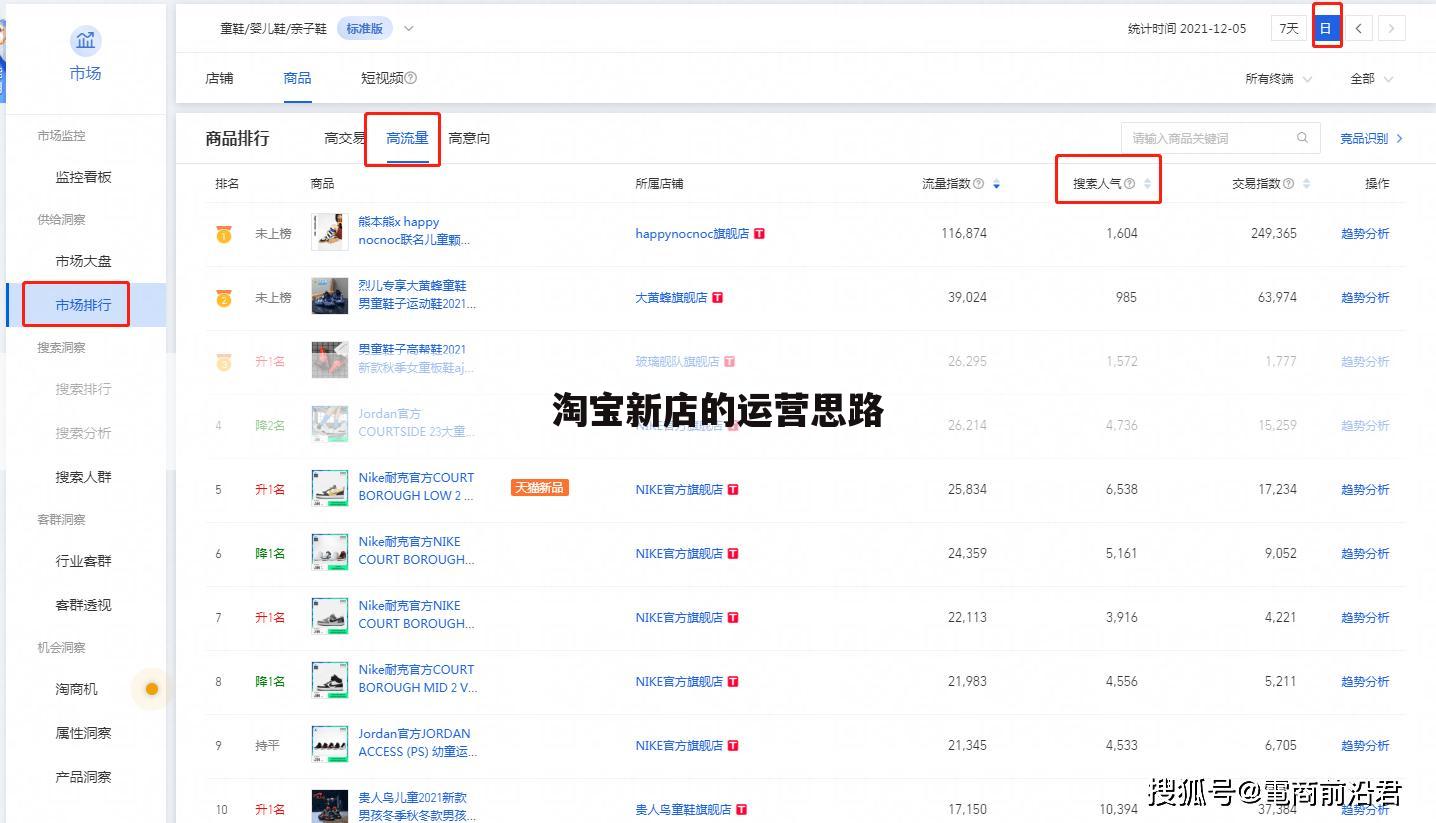Open 客群透视 in sidebar
Image resolution: width=1436 pixels, height=823 pixels.
coord(84,605)
